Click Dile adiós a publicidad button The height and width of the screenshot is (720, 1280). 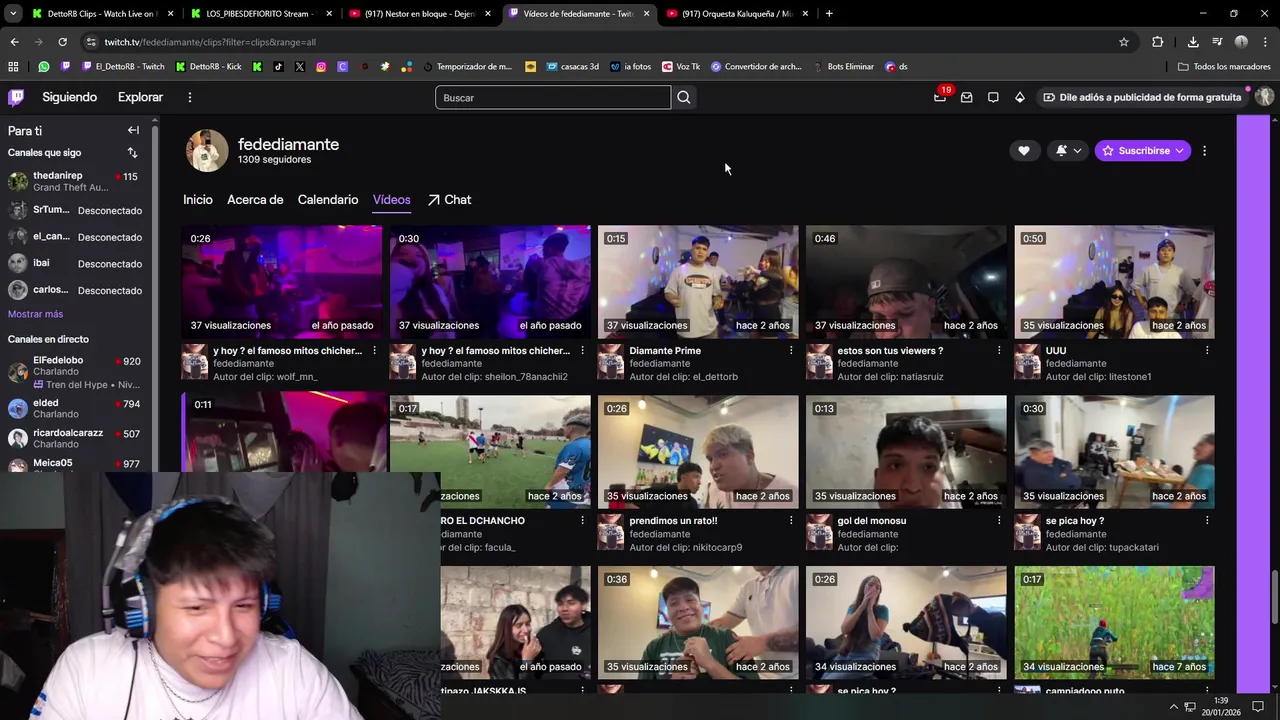click(1141, 97)
